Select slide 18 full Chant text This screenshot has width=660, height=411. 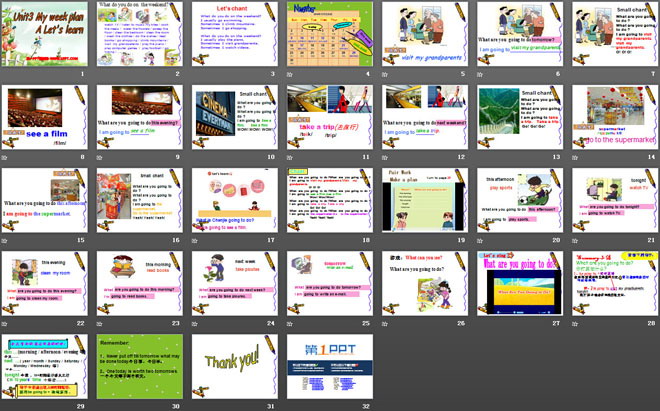[x=330, y=200]
